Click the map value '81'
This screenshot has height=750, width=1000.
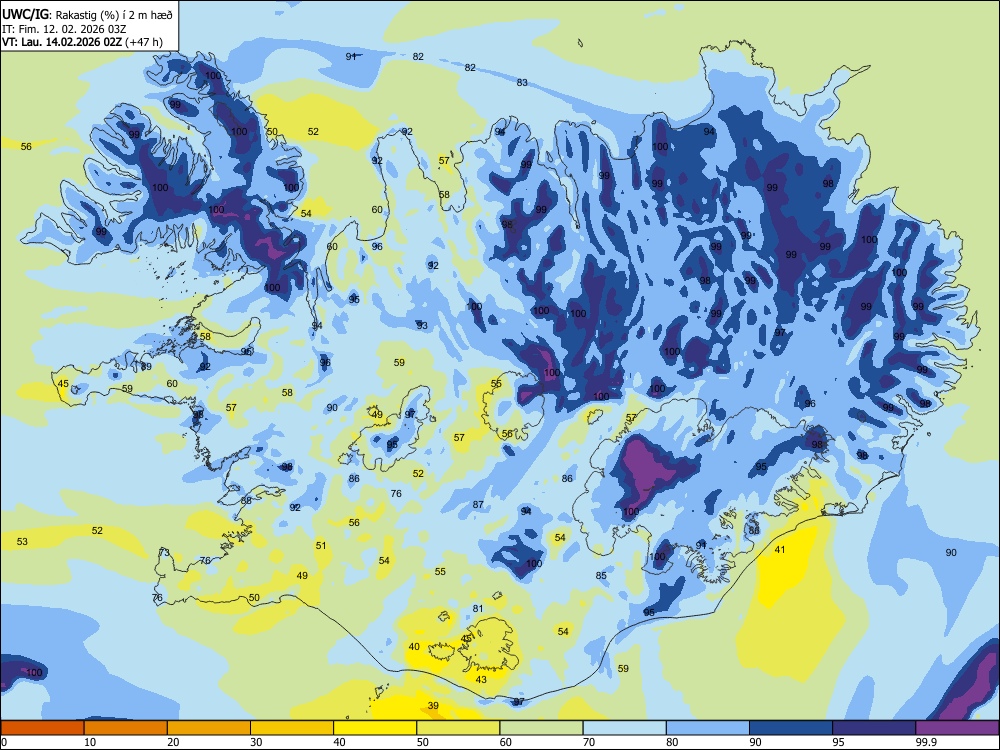[478, 608]
